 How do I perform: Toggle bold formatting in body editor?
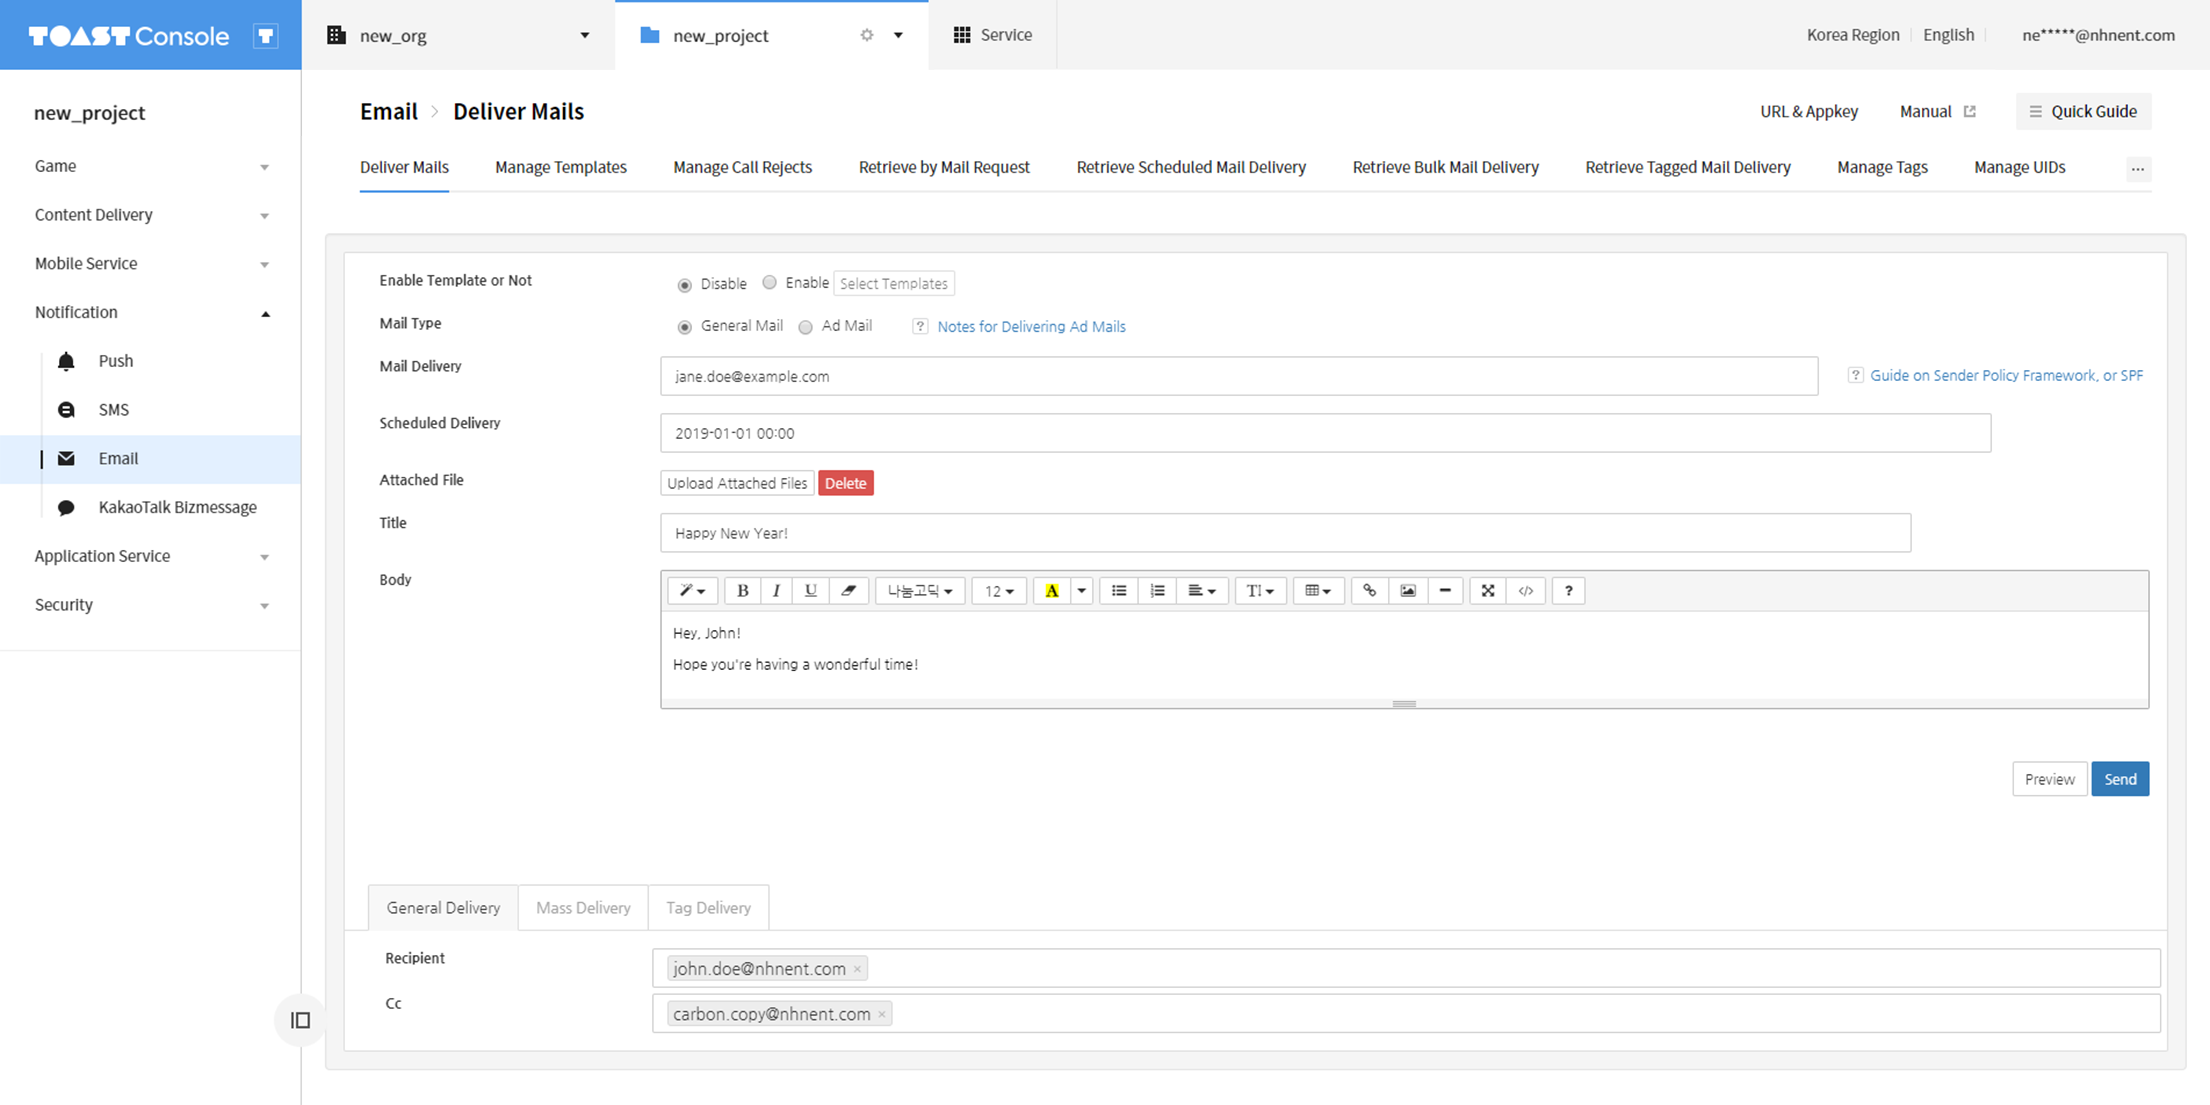tap(742, 591)
